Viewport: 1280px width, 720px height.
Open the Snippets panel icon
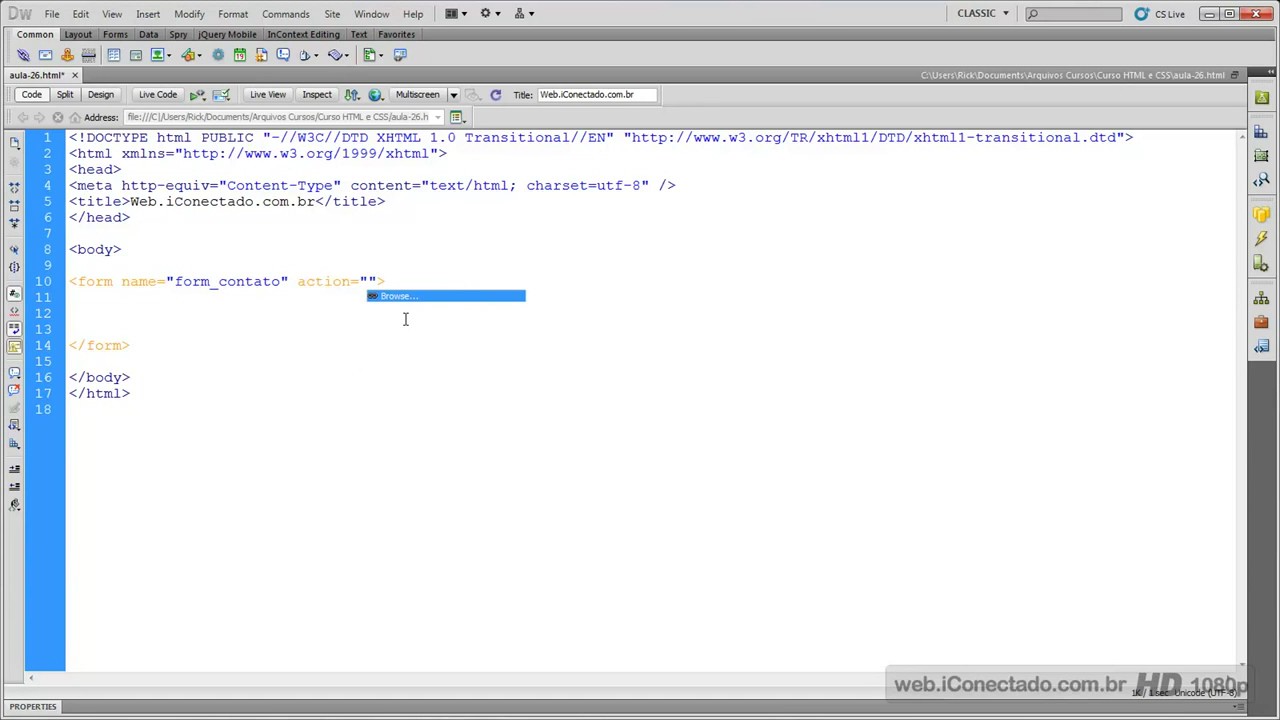pos(1261,346)
